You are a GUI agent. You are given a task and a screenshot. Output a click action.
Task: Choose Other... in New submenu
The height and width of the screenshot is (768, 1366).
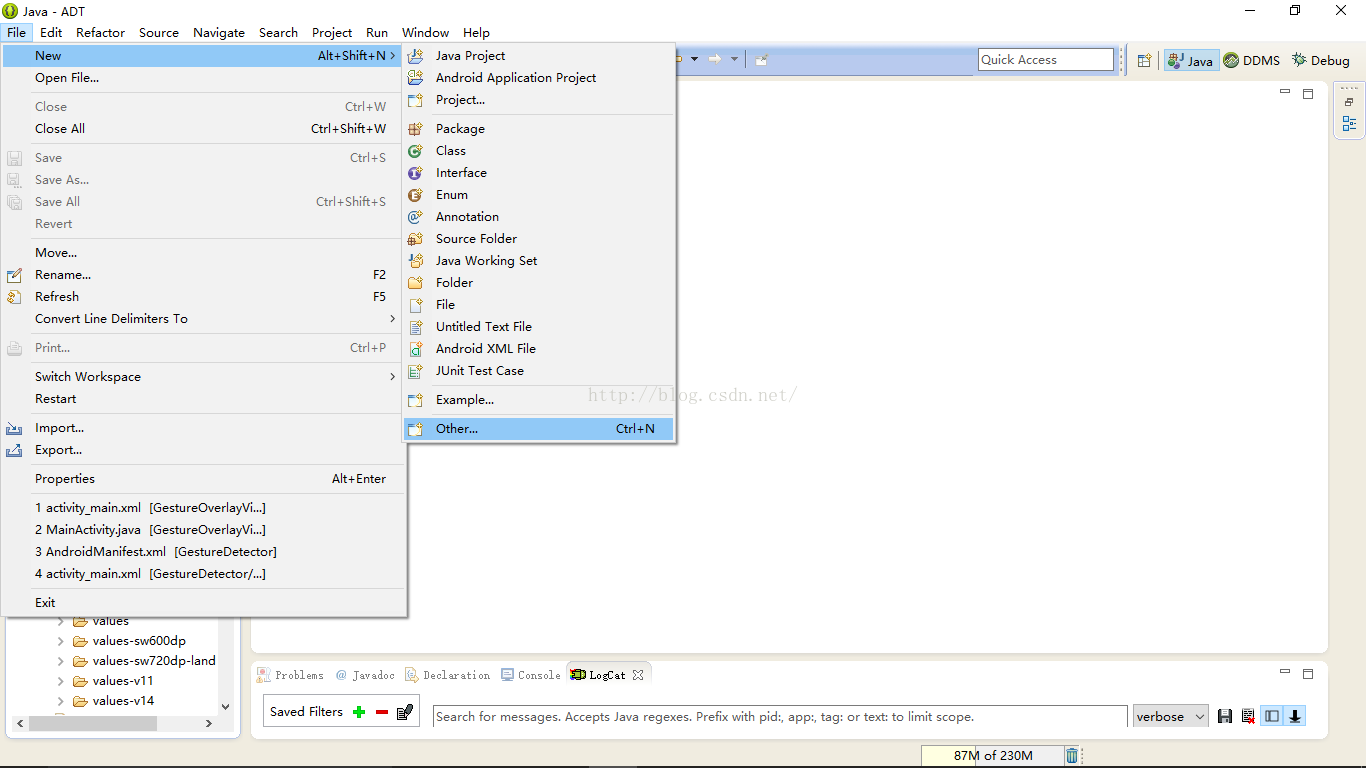pos(539,429)
